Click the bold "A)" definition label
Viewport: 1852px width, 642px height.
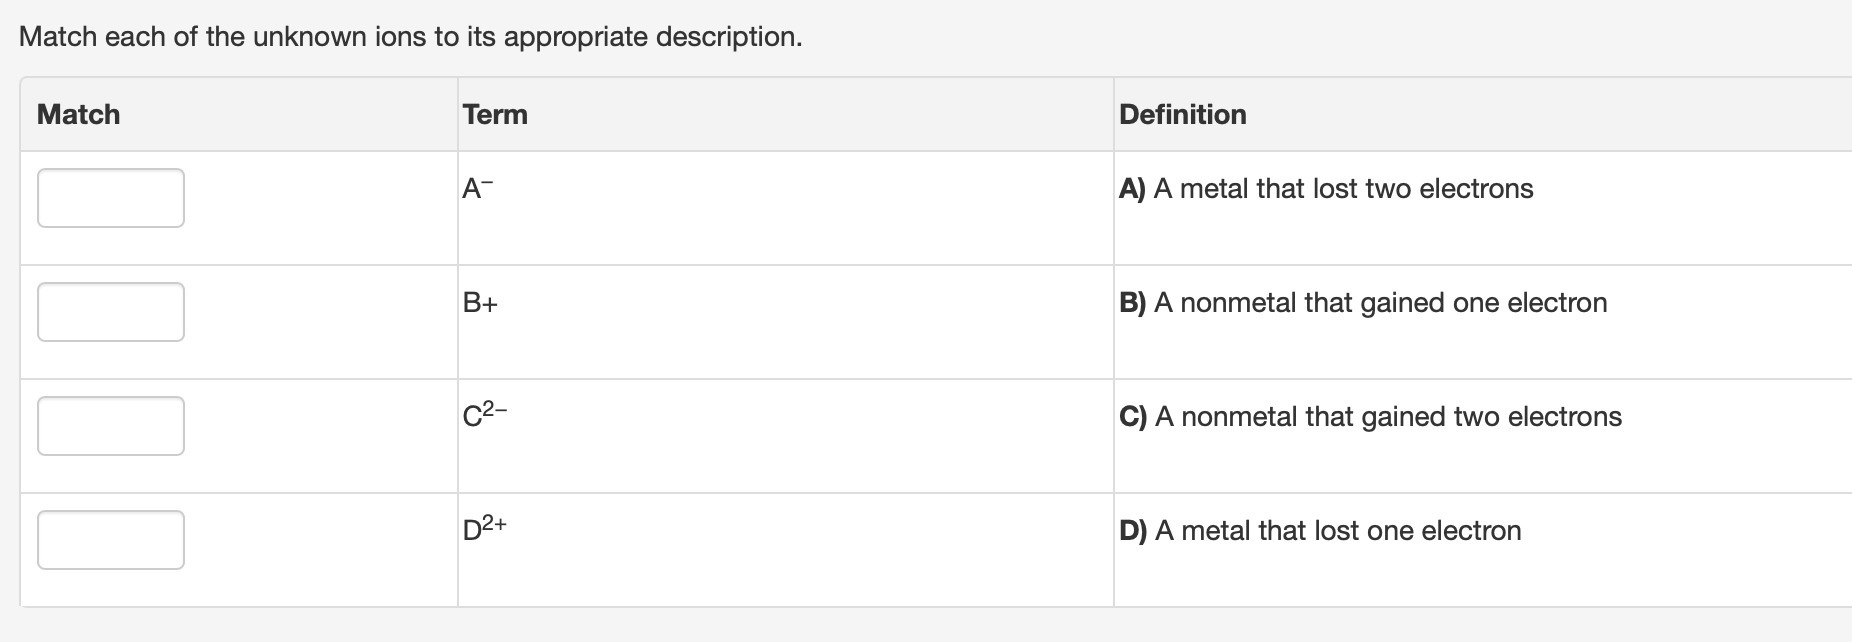[x=1132, y=189]
